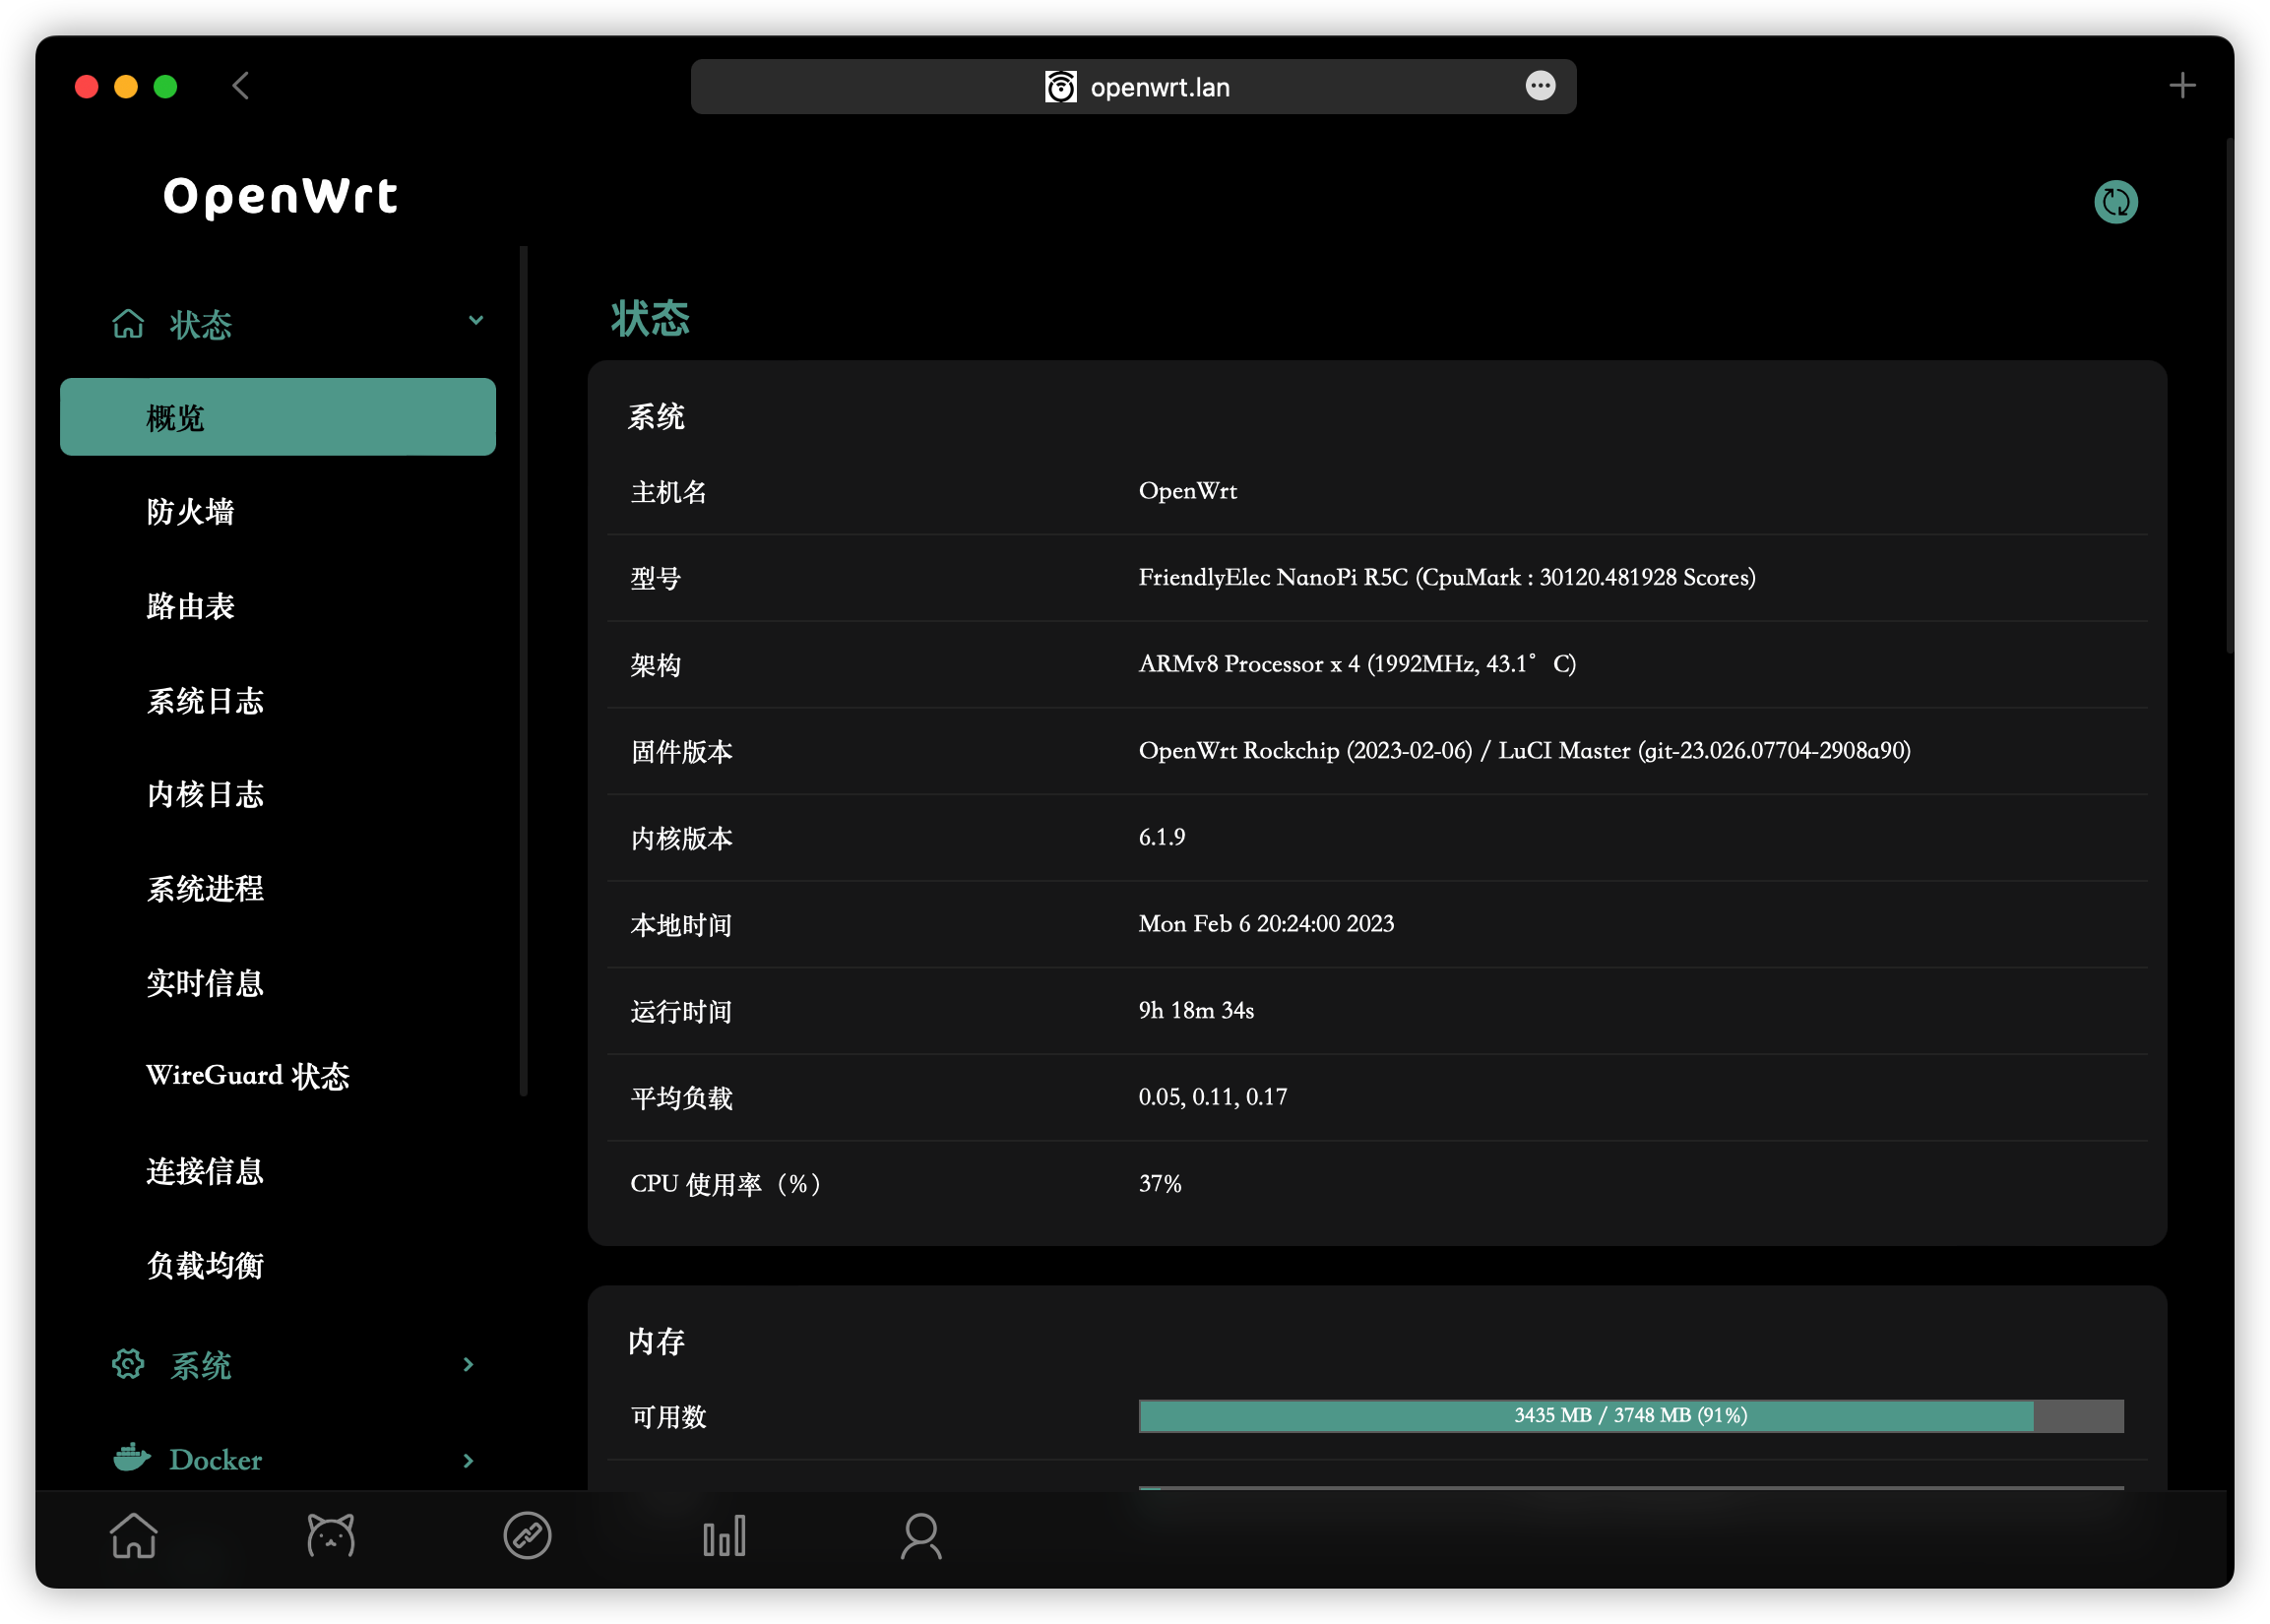The width and height of the screenshot is (2270, 1624).
Task: Open the bar chart statistics icon
Action: coord(724,1535)
